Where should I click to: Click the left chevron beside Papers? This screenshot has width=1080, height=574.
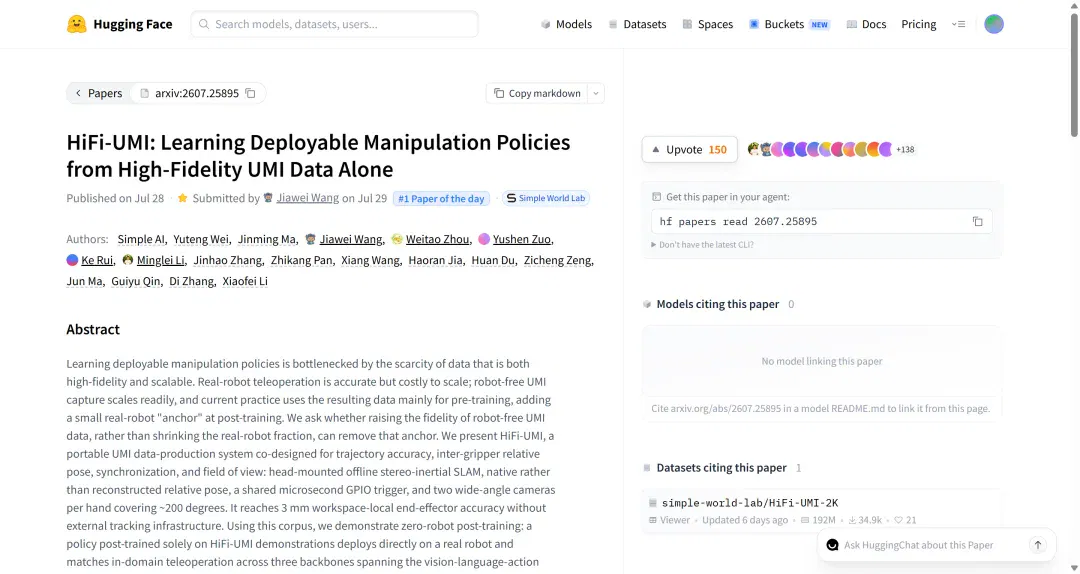tap(78, 93)
